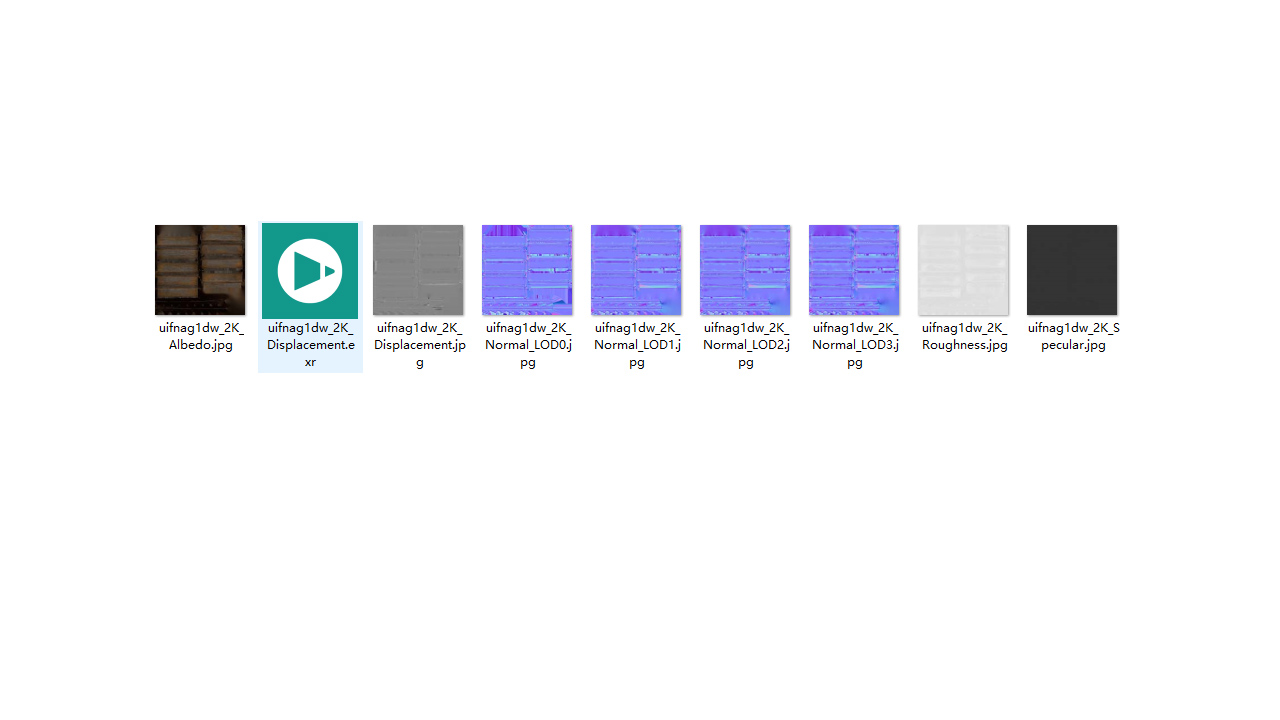Click empty white area to deselect files
This screenshot has width=1280, height=720.
pos(640,550)
